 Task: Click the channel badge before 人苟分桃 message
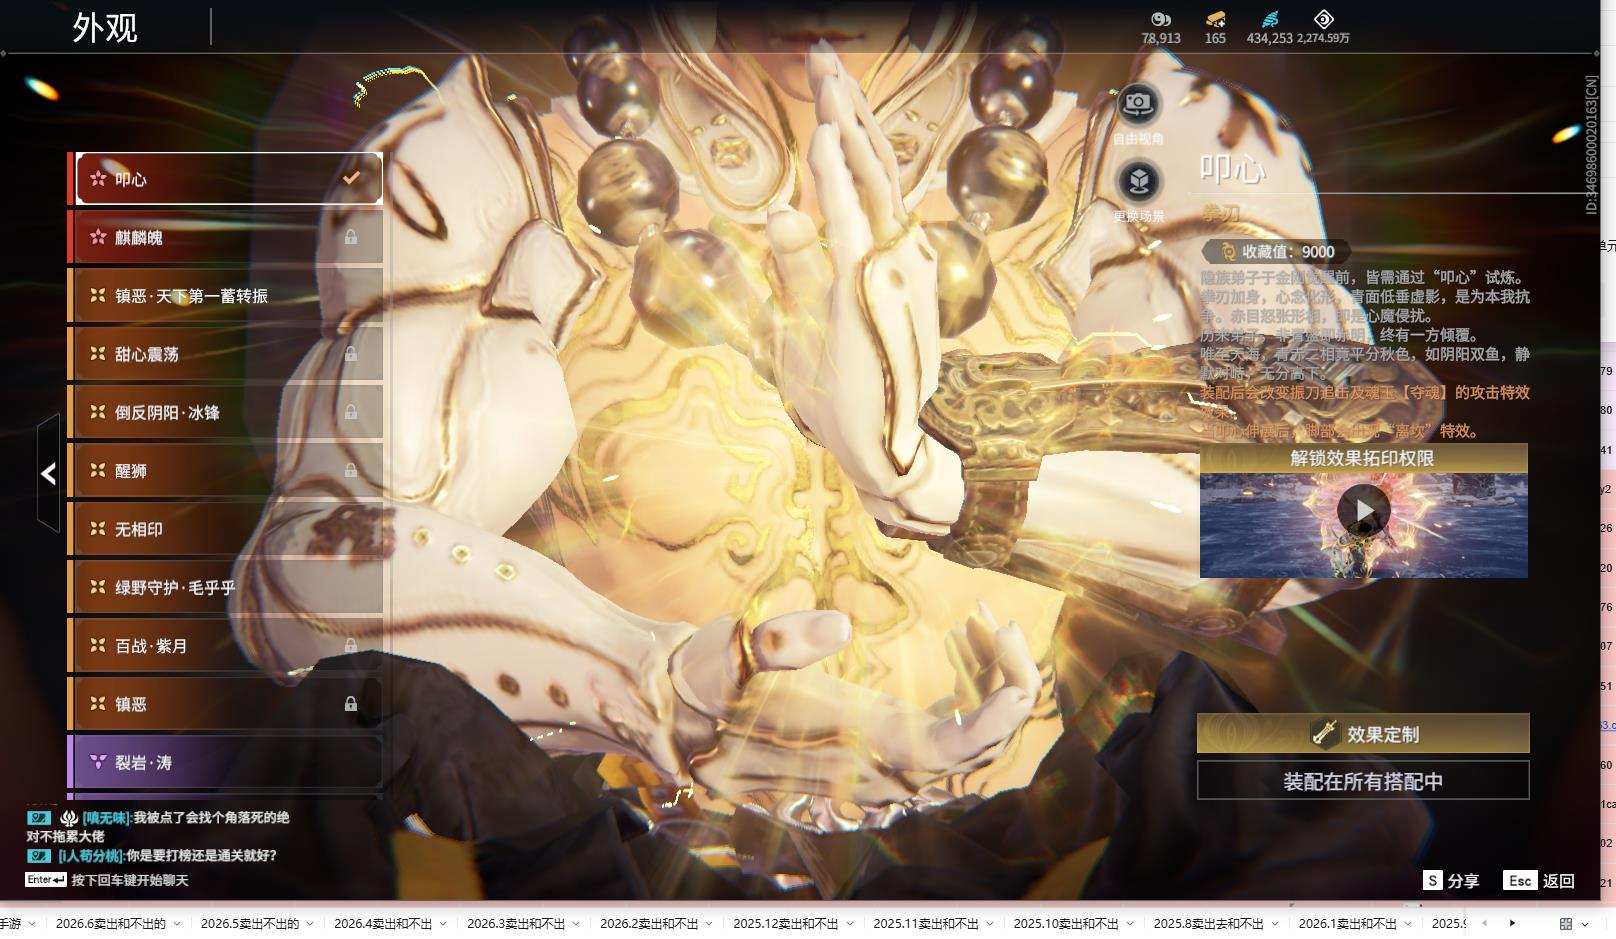(39, 856)
